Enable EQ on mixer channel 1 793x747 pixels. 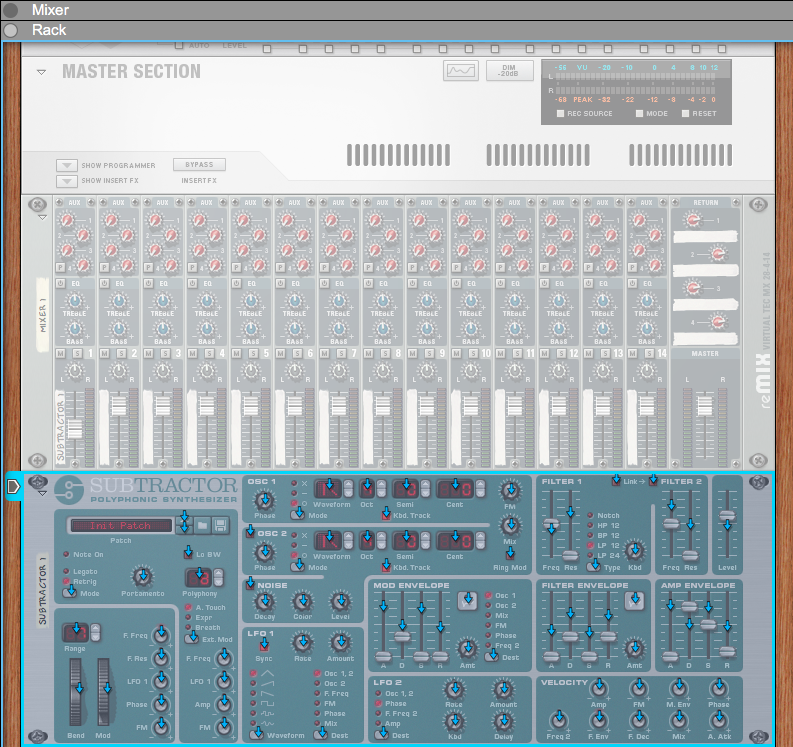click(x=60, y=283)
